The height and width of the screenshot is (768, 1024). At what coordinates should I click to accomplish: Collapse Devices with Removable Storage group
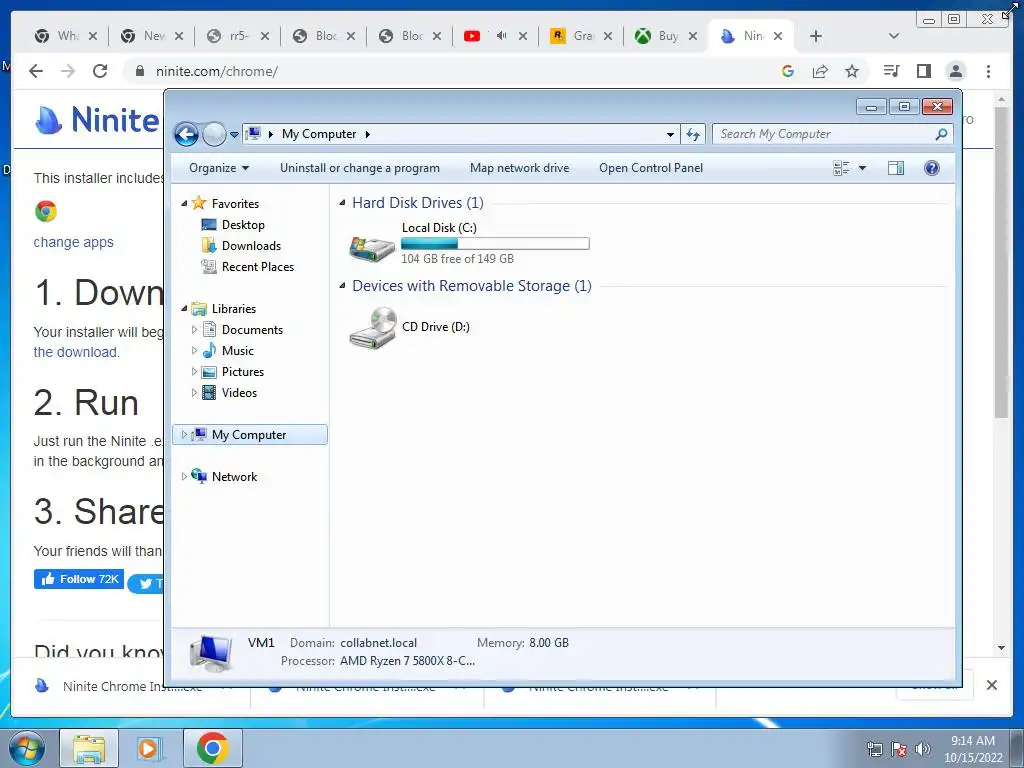342,286
